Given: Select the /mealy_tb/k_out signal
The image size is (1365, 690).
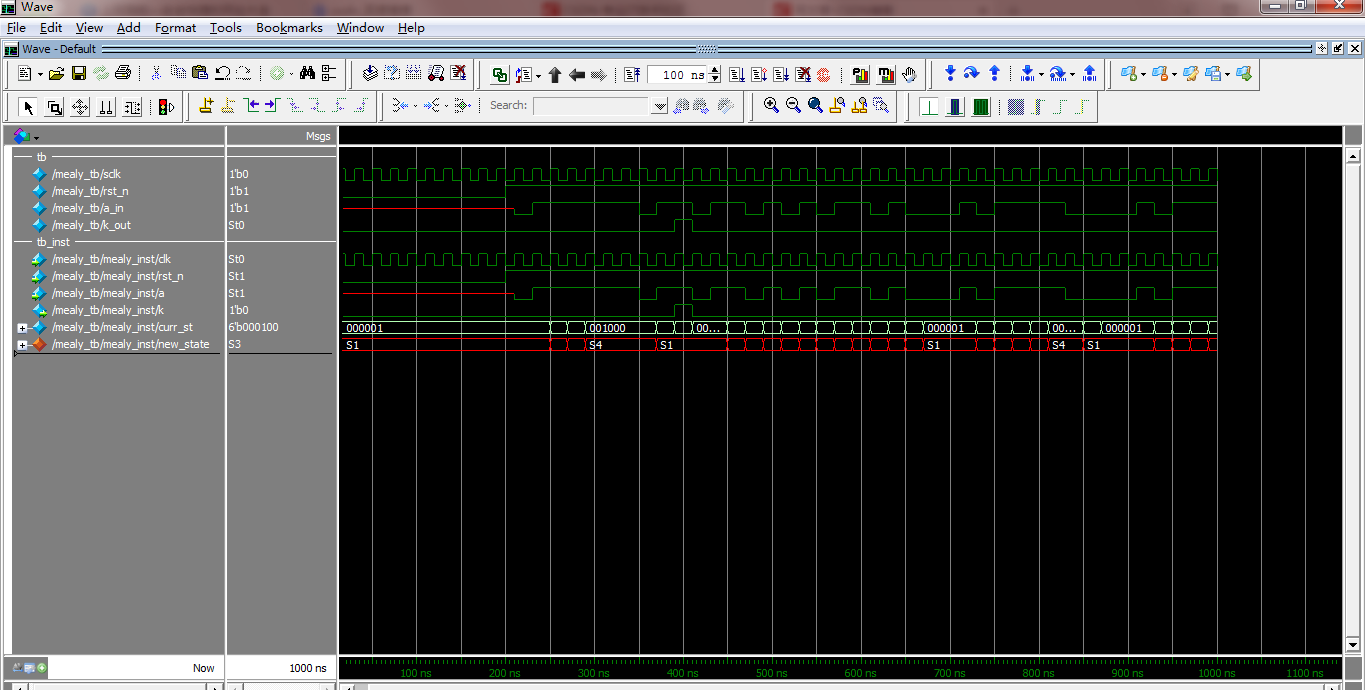Looking at the screenshot, I should [91, 225].
